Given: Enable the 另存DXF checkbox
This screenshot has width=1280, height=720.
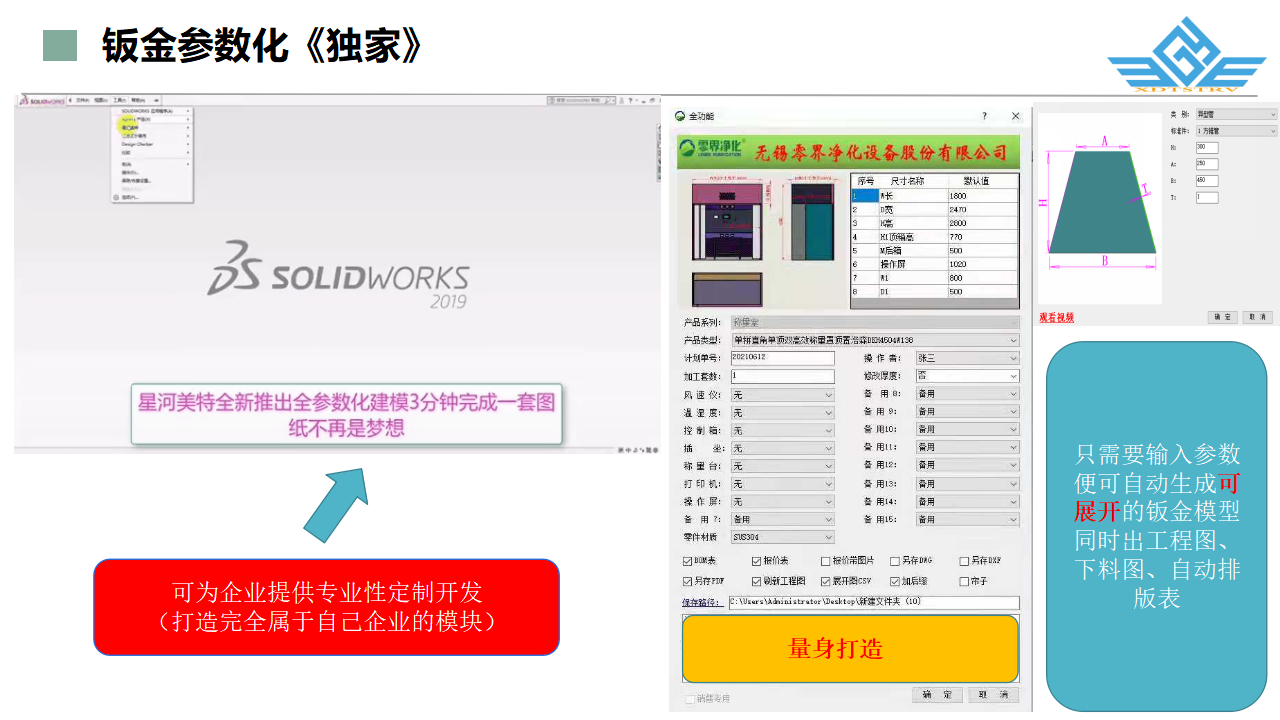Looking at the screenshot, I should (x=964, y=562).
